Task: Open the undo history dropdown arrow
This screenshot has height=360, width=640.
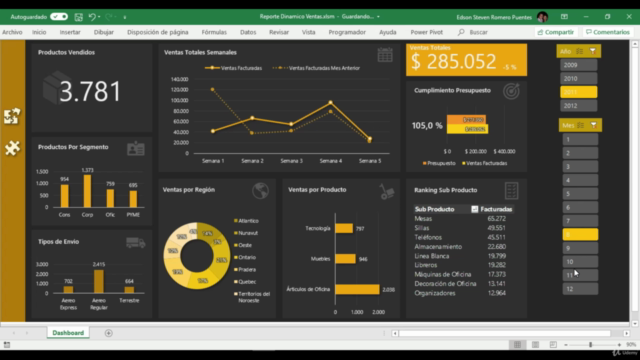Action: click(99, 17)
